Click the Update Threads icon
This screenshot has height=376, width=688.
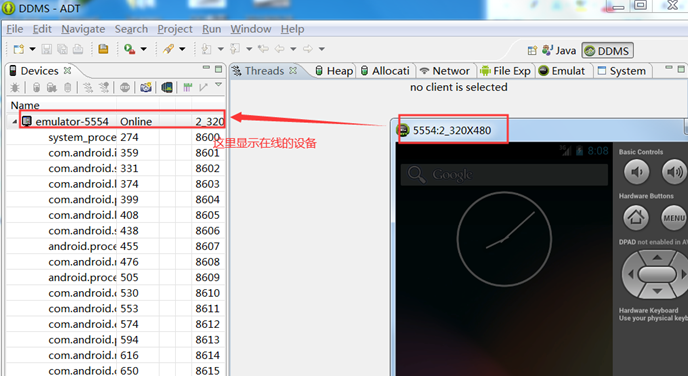pos(88,88)
